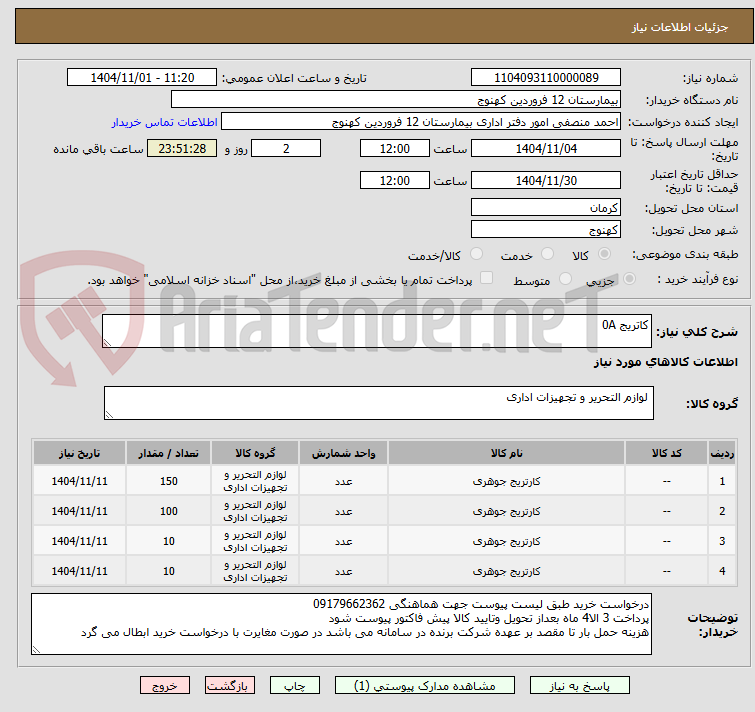This screenshot has height=712, width=755.
Task: Click the گروه کالا textarea
Action: pos(379,403)
